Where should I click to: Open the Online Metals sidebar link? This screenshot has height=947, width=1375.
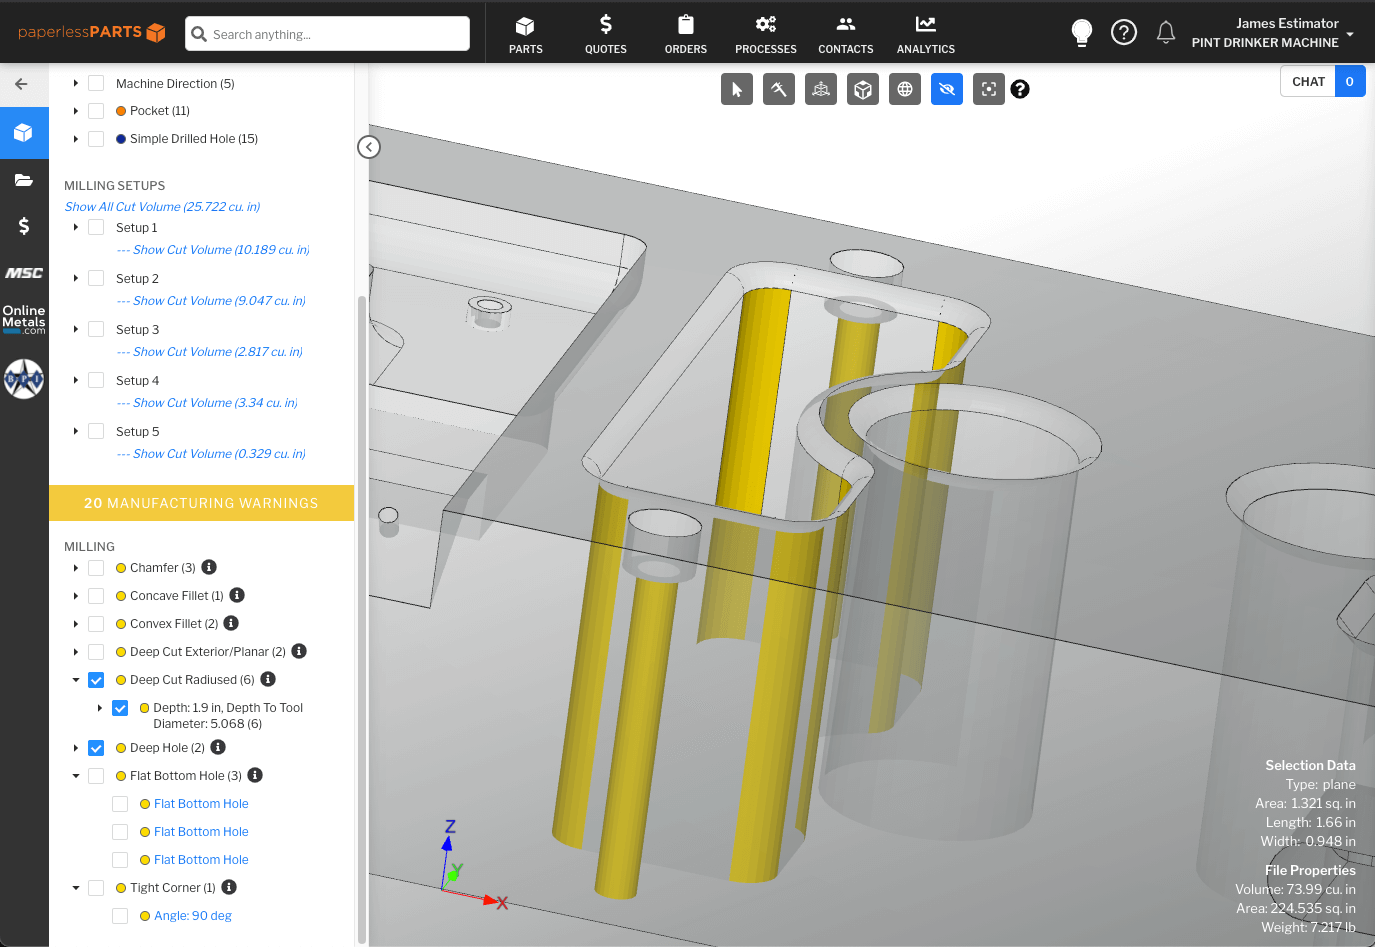(x=24, y=319)
